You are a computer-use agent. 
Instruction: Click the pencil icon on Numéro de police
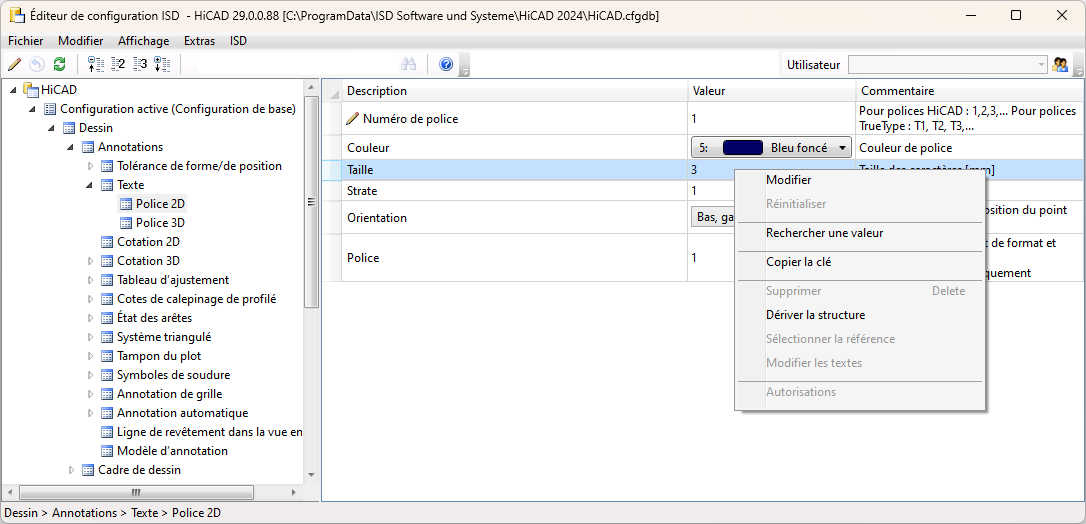353,118
